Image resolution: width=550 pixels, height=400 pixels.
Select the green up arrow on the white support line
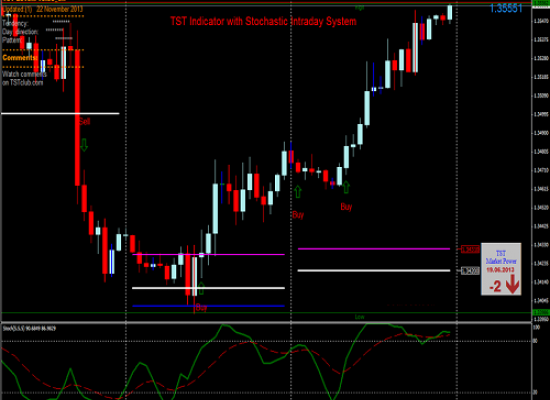[201, 288]
